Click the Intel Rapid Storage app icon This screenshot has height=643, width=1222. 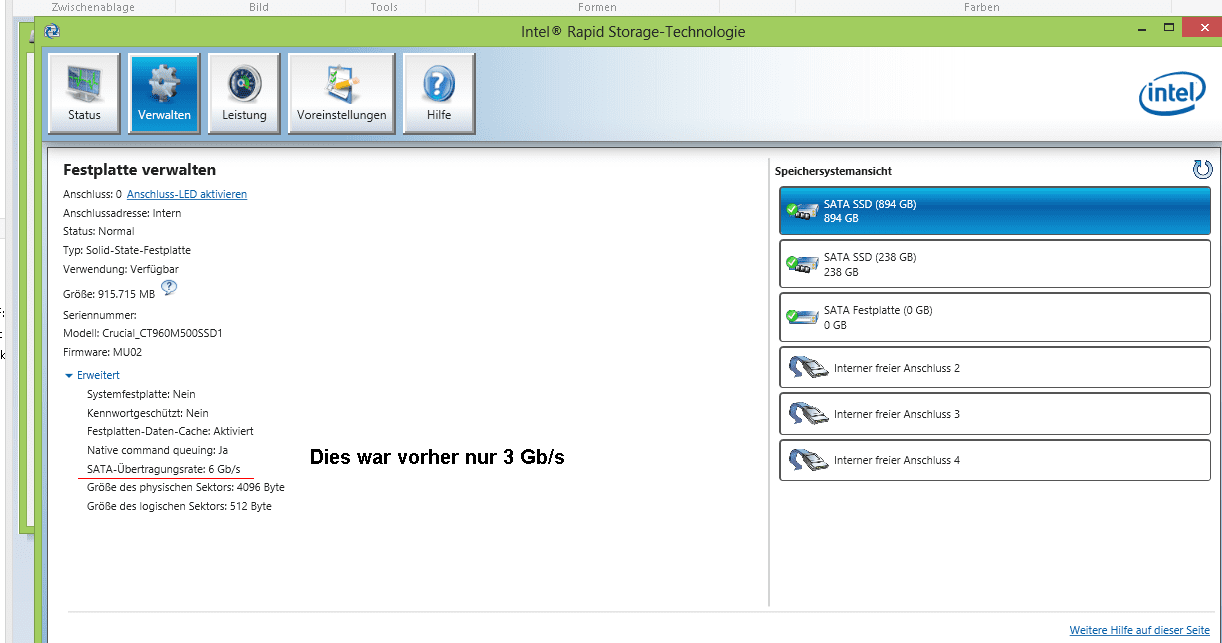[52, 31]
